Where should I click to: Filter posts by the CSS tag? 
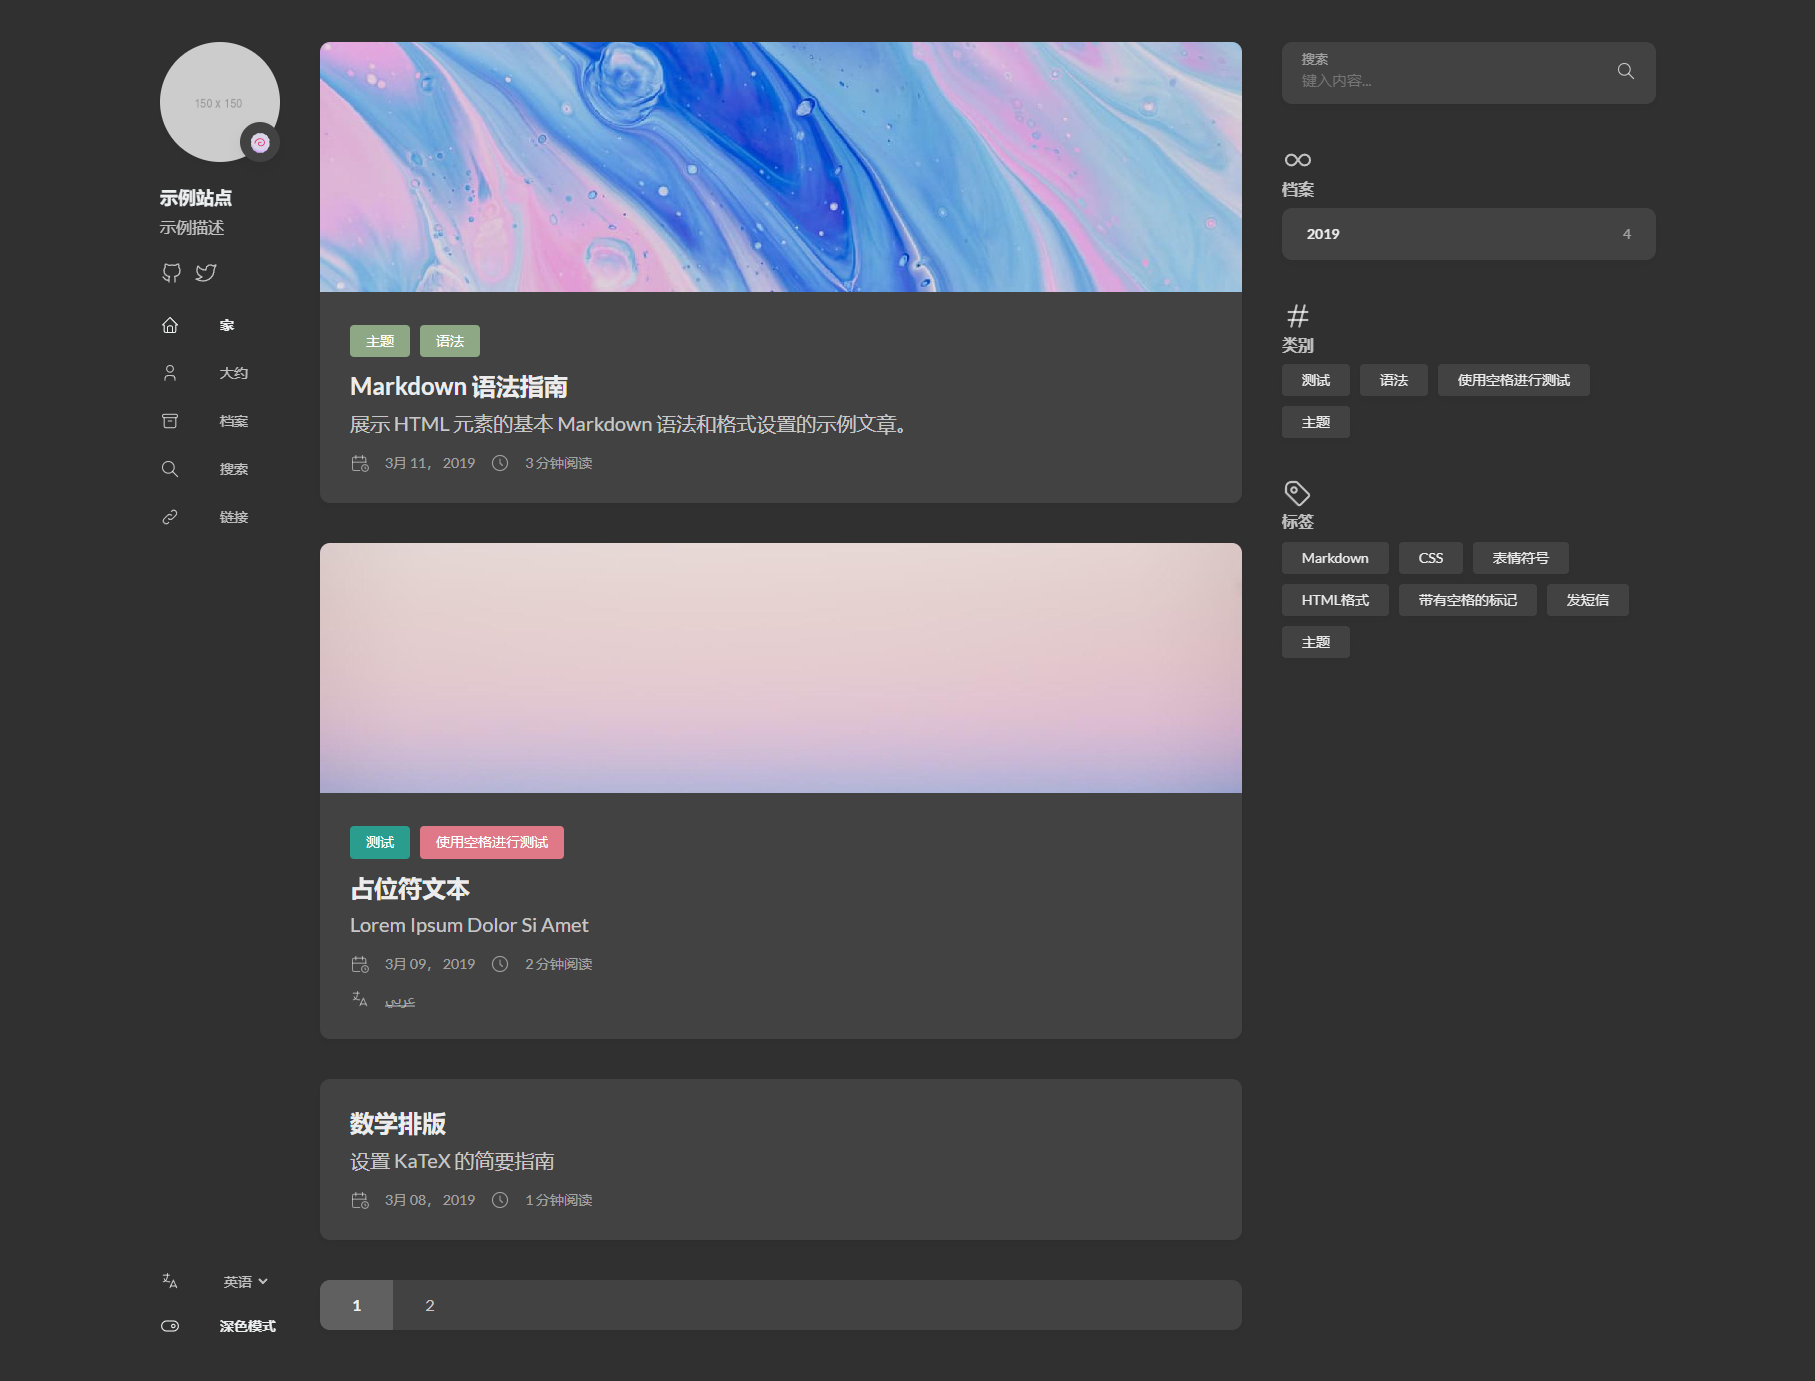(x=1430, y=557)
